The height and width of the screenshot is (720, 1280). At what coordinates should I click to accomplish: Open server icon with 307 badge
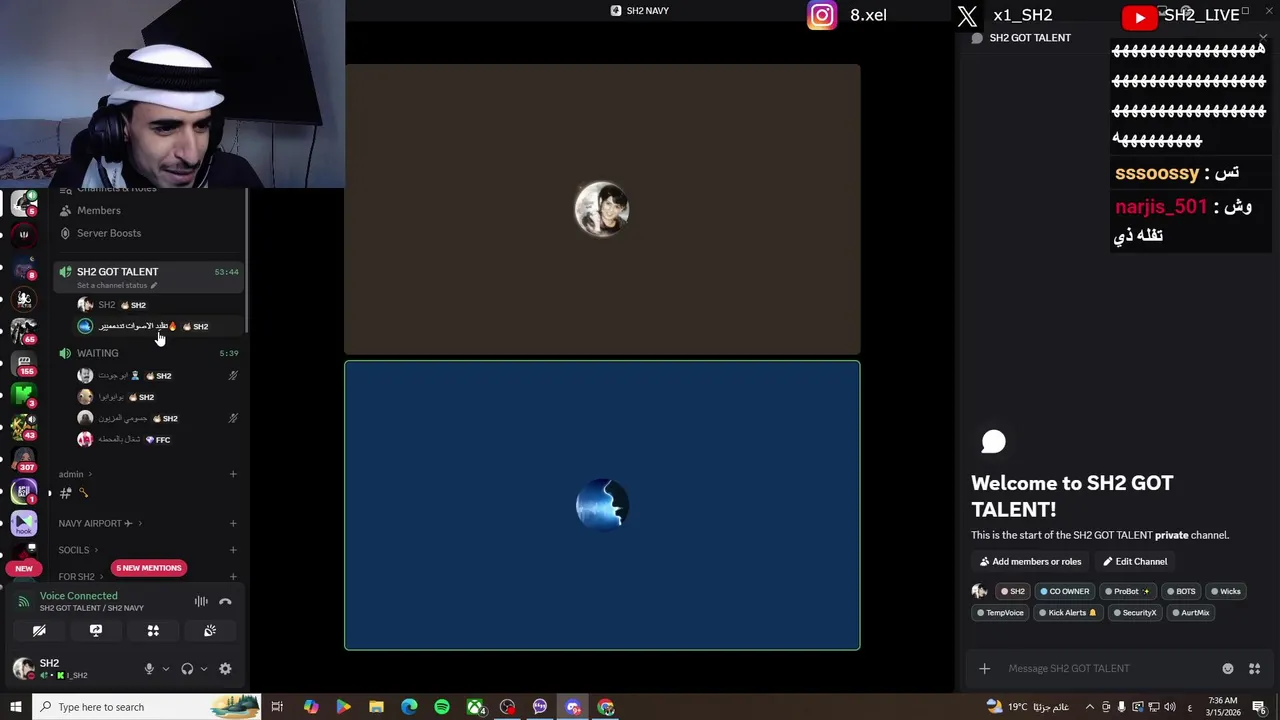point(24,458)
